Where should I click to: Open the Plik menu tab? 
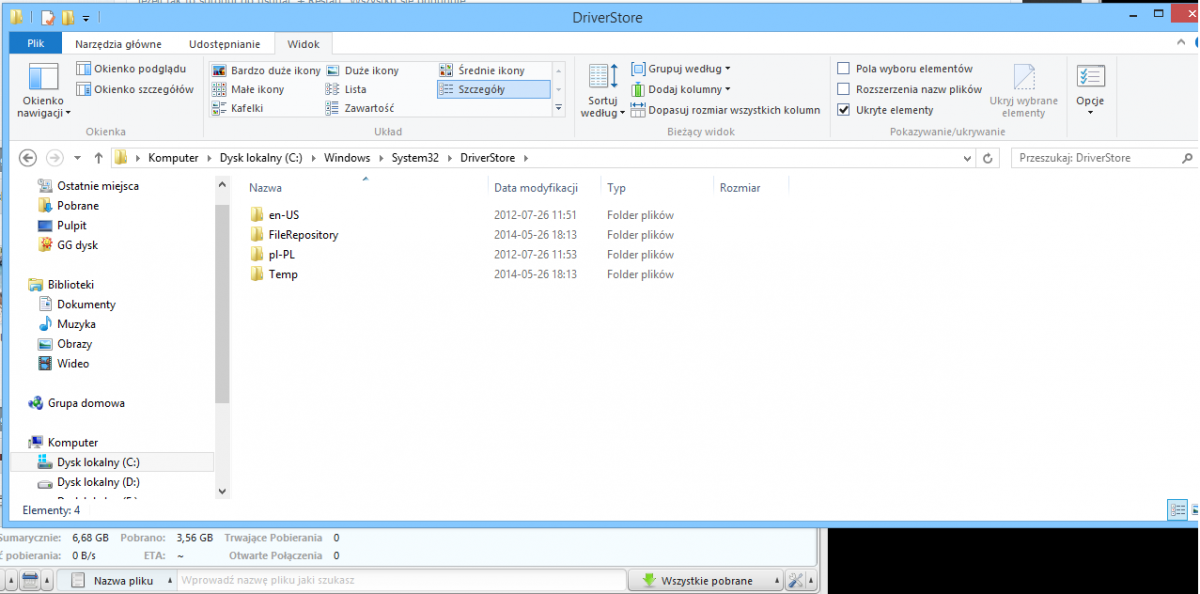tap(36, 43)
